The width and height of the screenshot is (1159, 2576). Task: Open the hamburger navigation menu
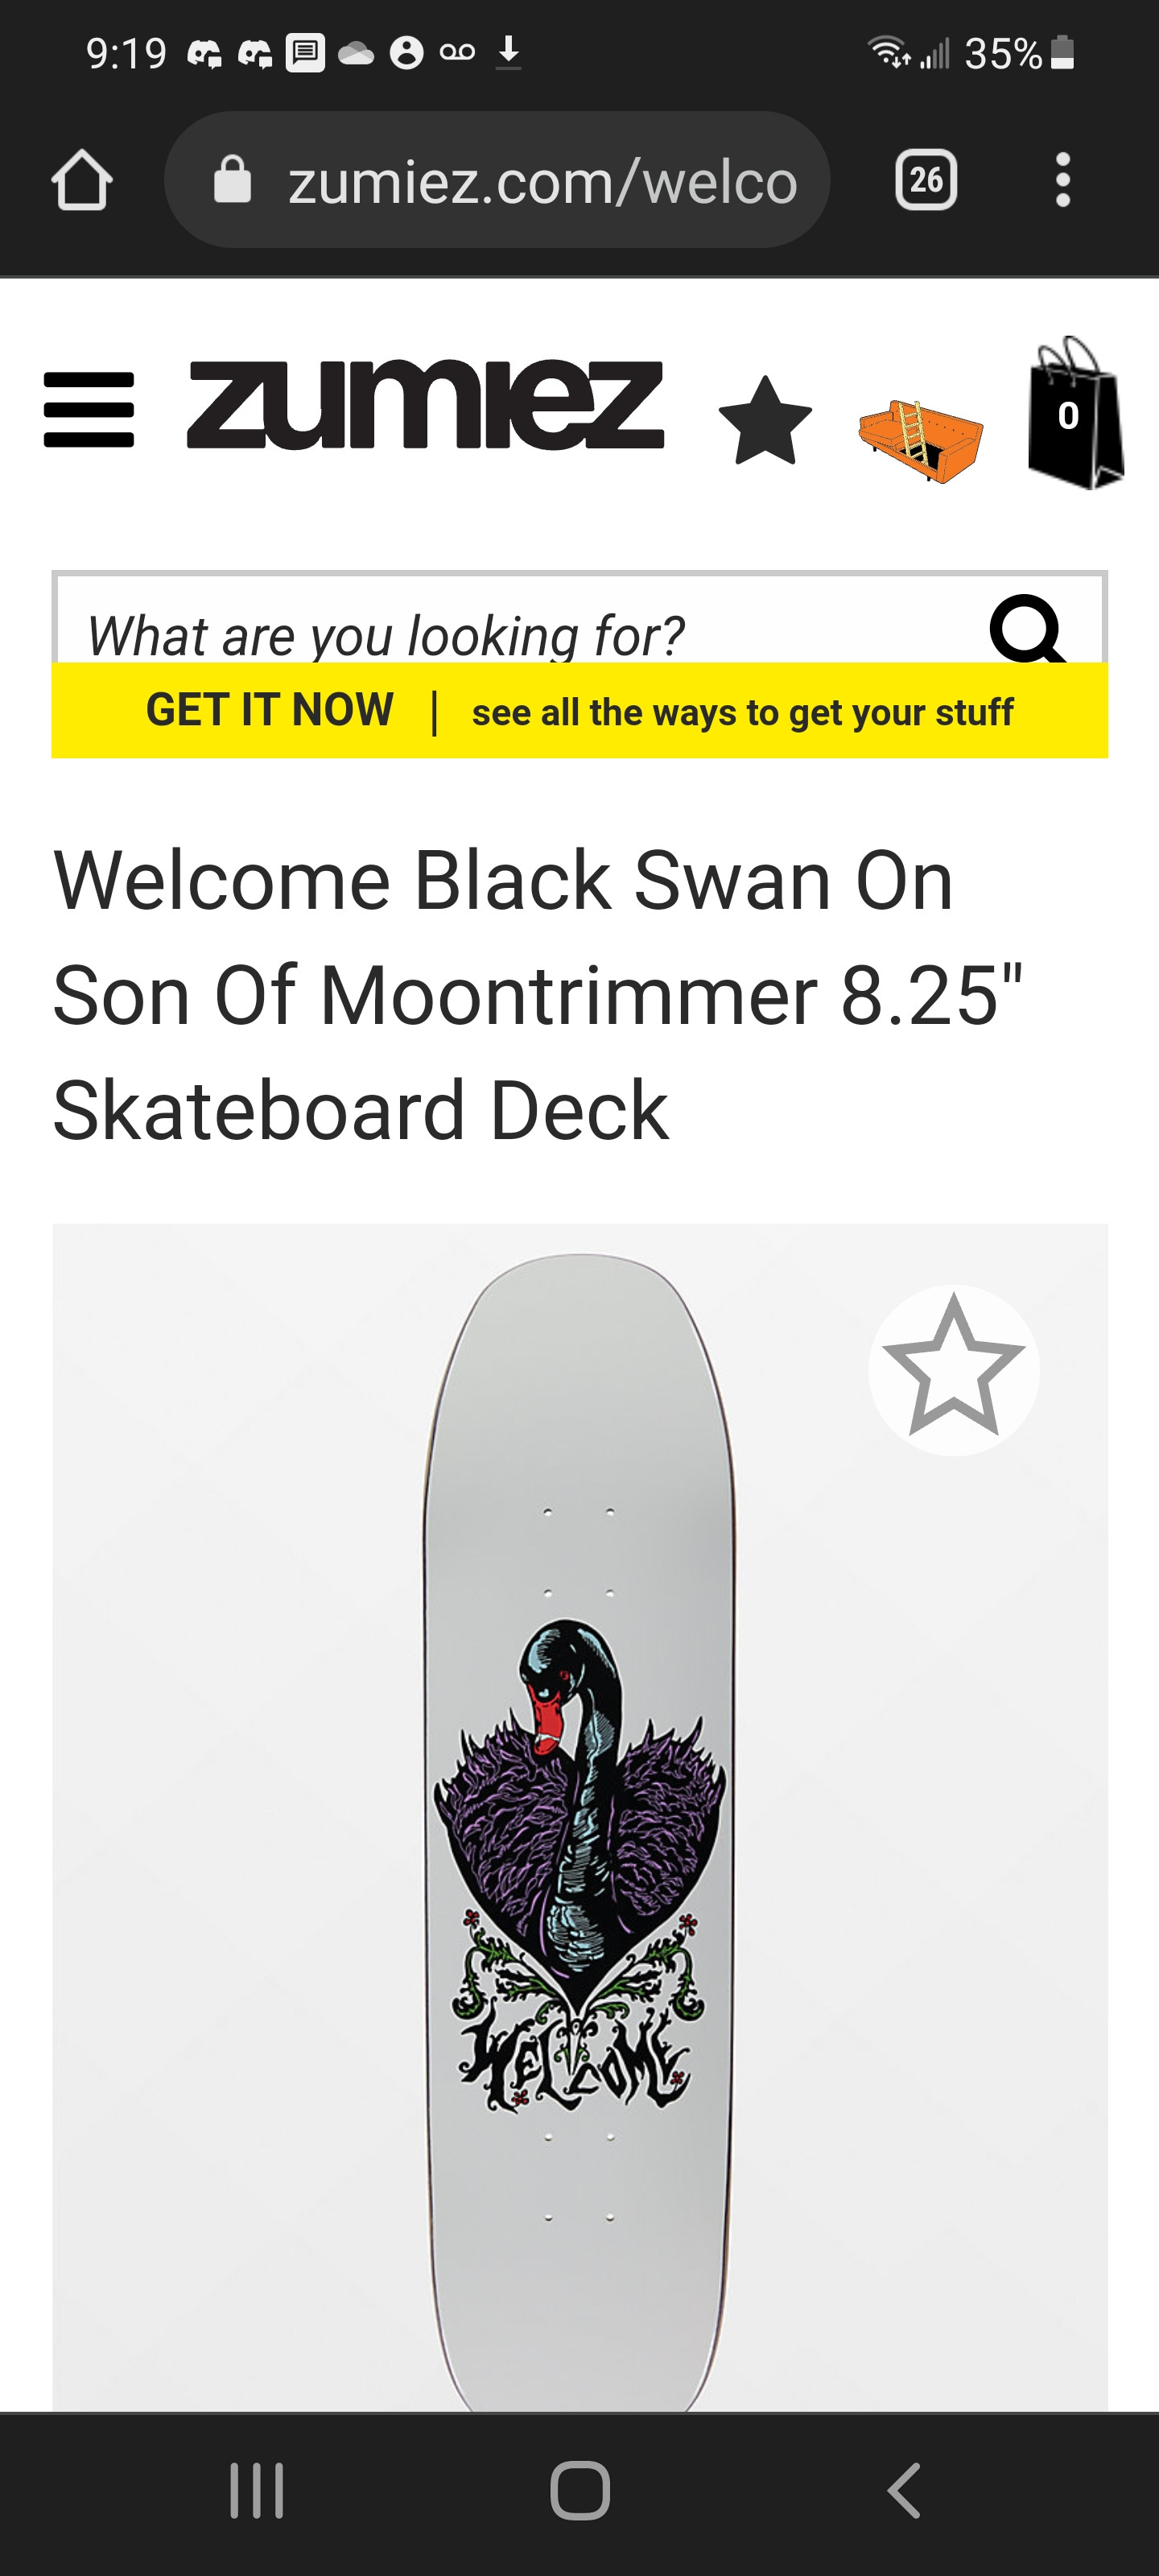[x=89, y=409]
